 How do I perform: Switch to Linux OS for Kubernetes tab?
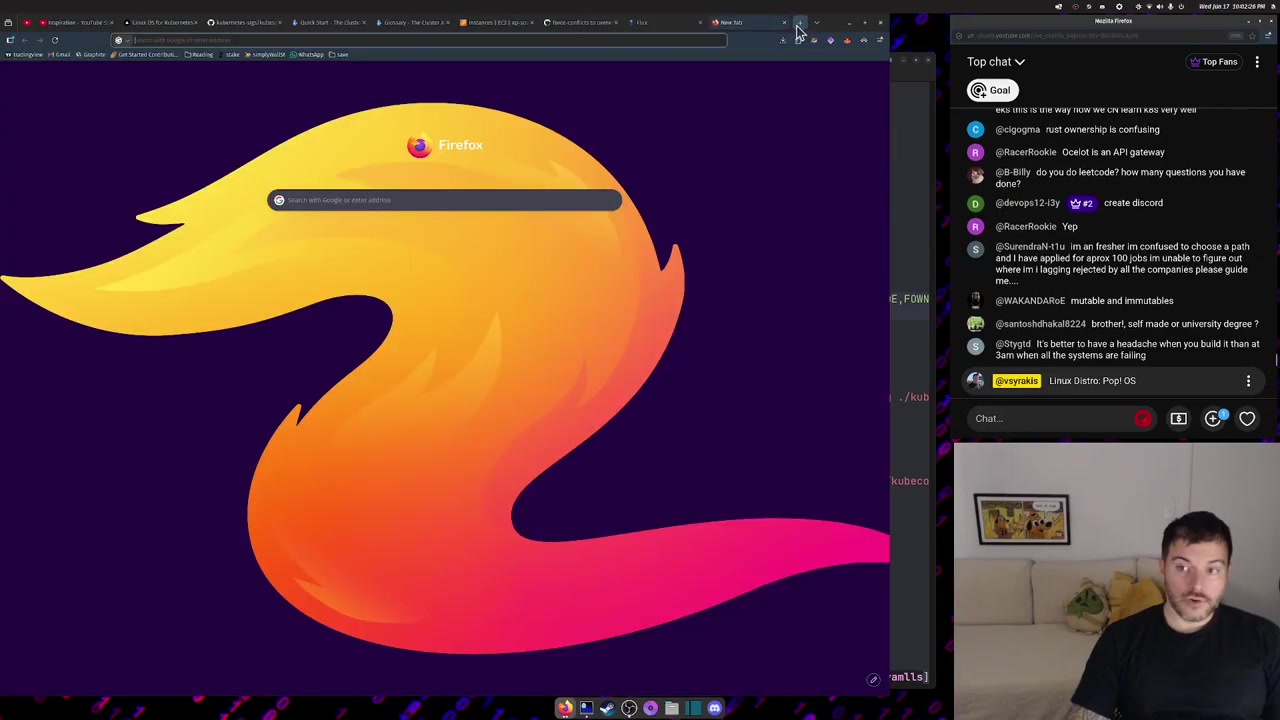tap(160, 22)
